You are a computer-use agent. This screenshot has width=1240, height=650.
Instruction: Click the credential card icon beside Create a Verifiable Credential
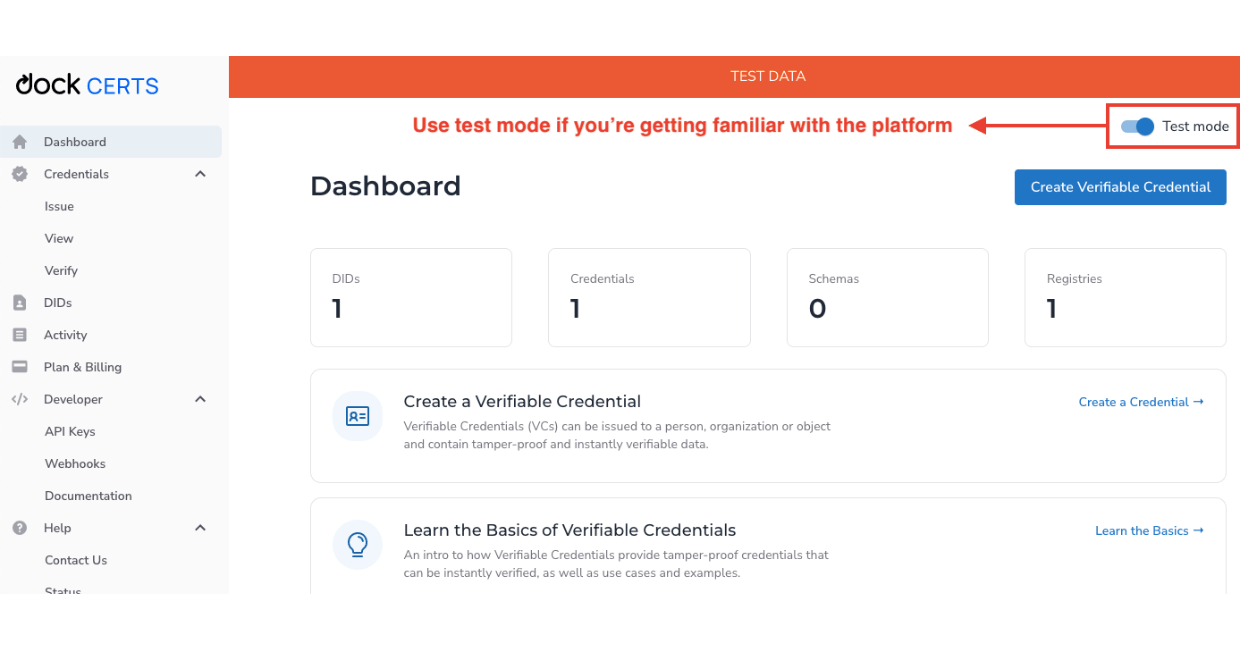[357, 416]
